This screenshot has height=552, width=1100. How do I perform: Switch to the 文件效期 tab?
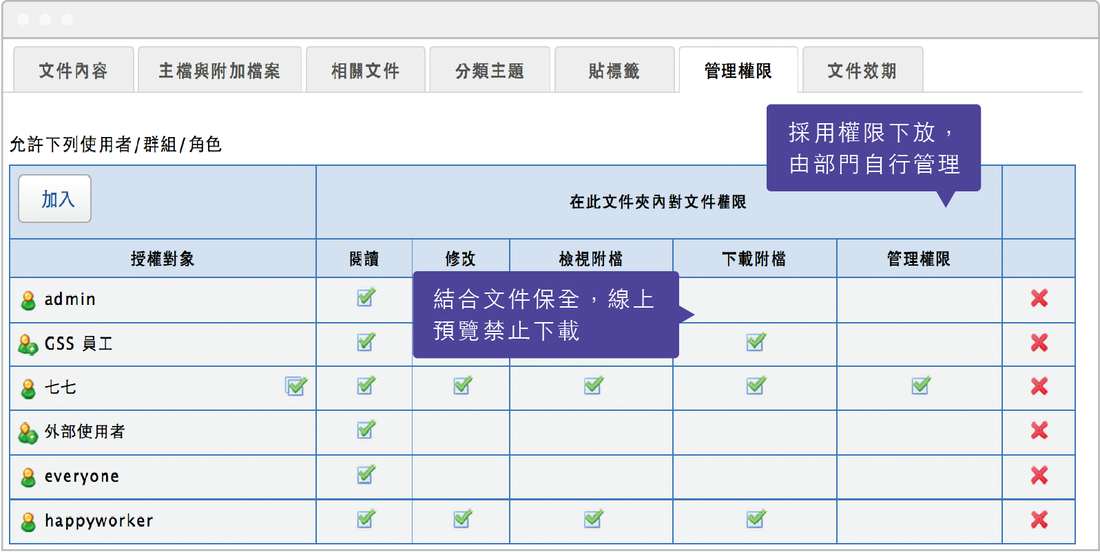[862, 70]
